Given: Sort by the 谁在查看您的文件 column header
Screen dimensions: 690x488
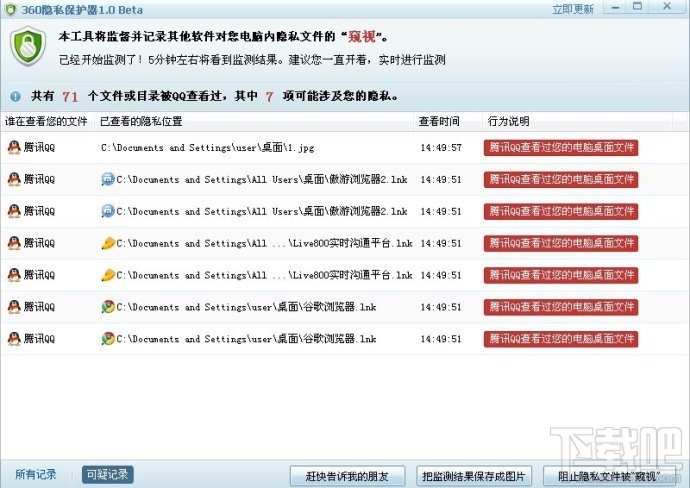Looking at the screenshot, I should pos(47,121).
